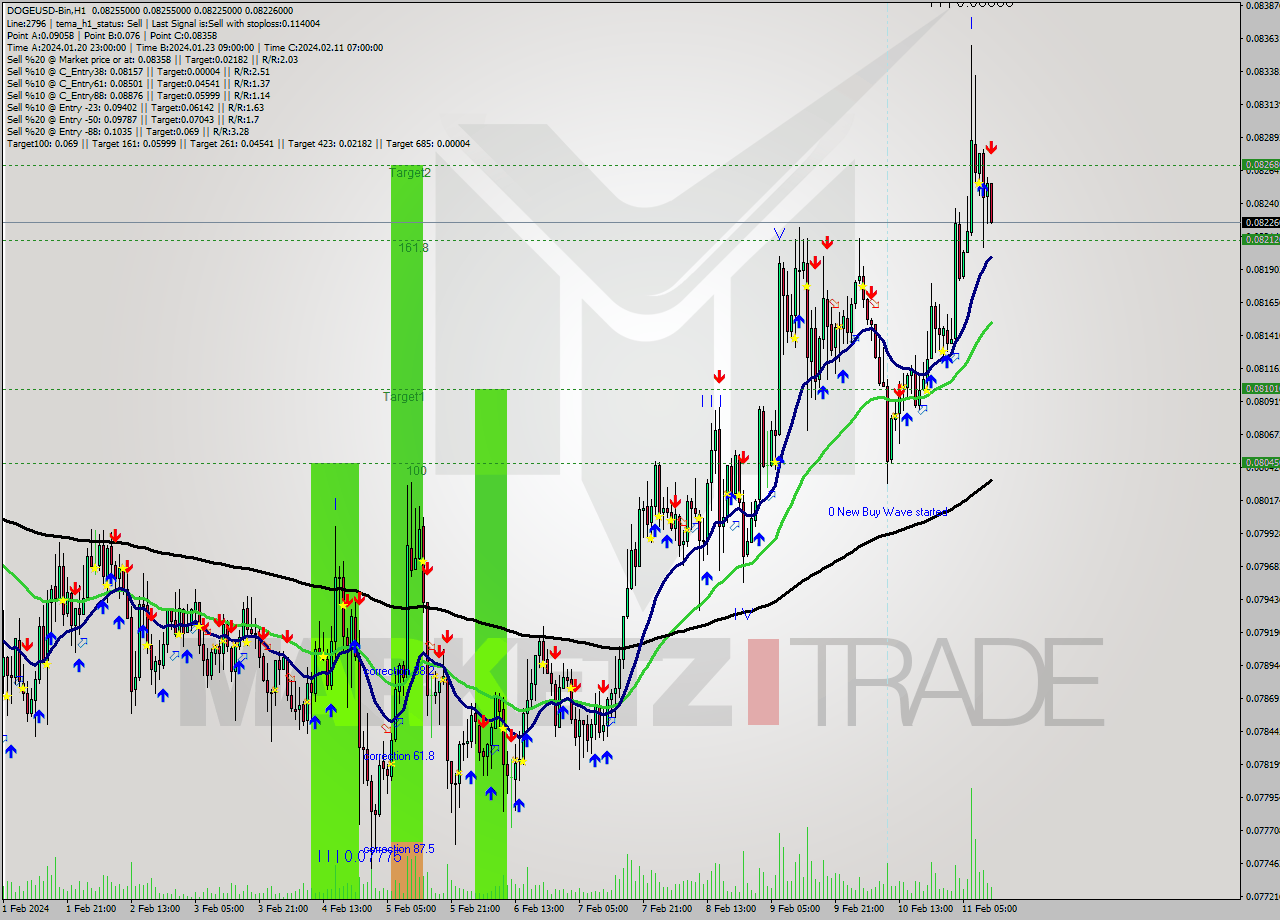
Task: Click the 0.08141 price axis label
Action: (1261, 335)
